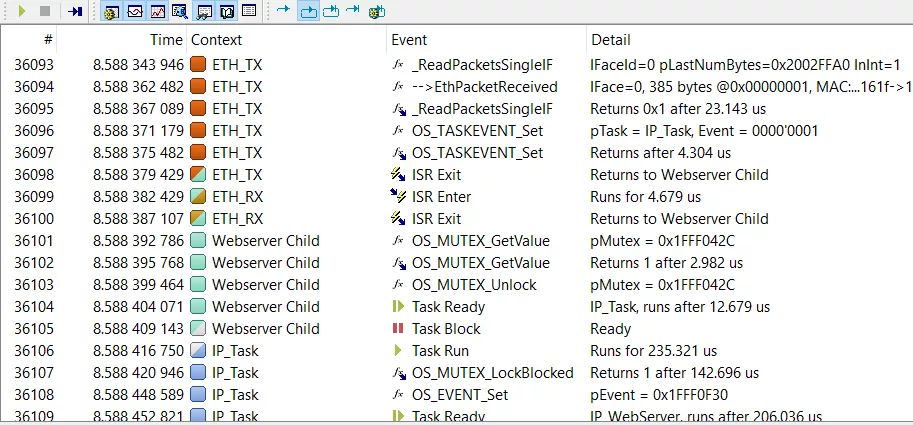Click the ISR Exit icon in row 36098

[x=399, y=175]
